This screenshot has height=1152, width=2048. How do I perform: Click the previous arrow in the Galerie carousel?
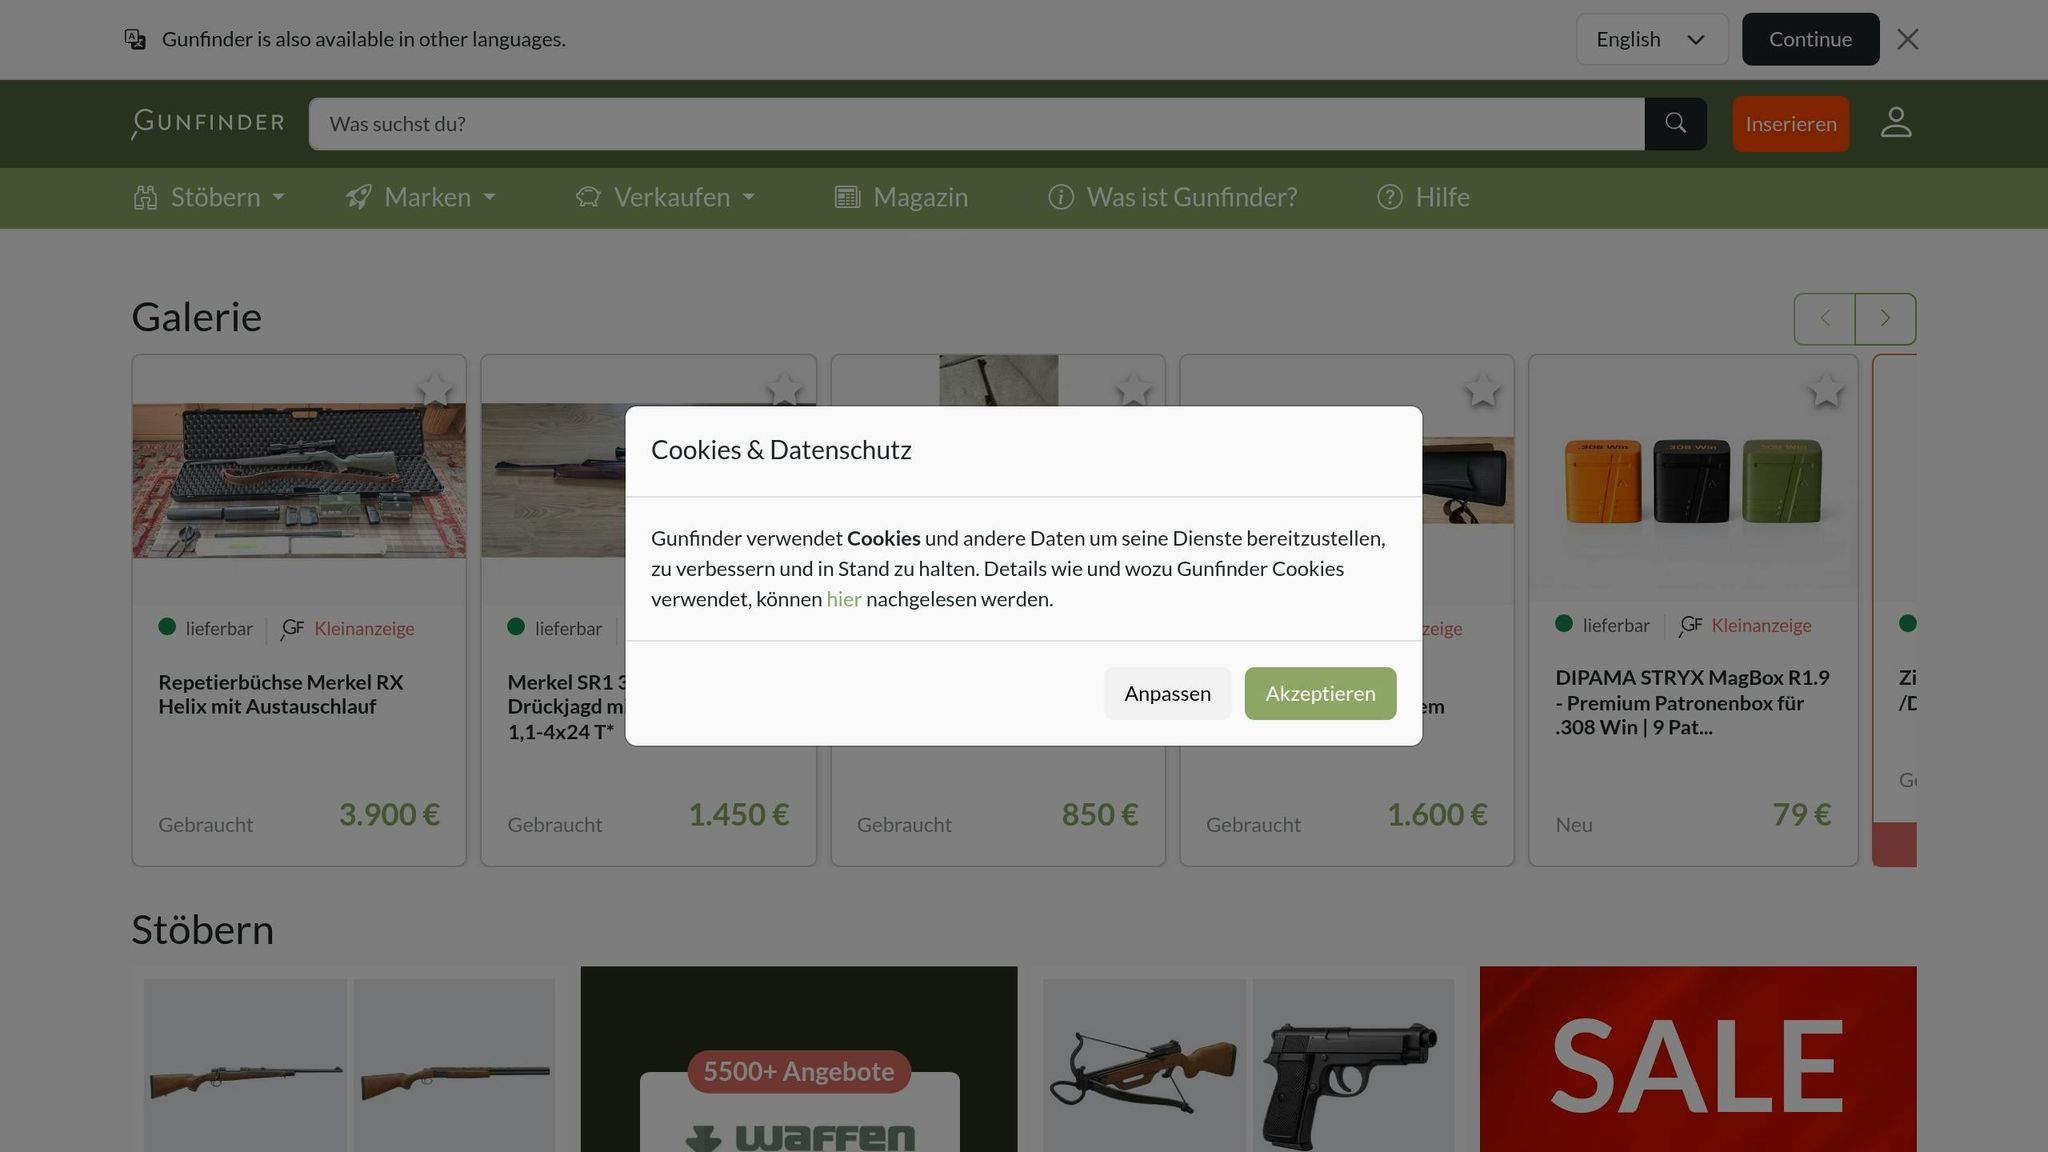(1824, 318)
